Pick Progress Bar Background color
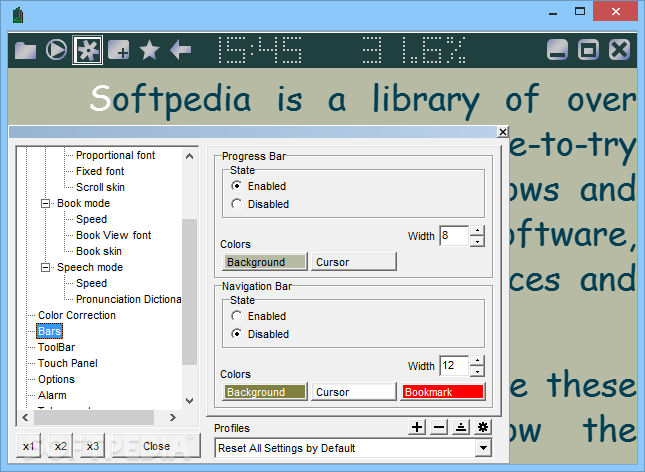645x472 pixels. point(265,262)
